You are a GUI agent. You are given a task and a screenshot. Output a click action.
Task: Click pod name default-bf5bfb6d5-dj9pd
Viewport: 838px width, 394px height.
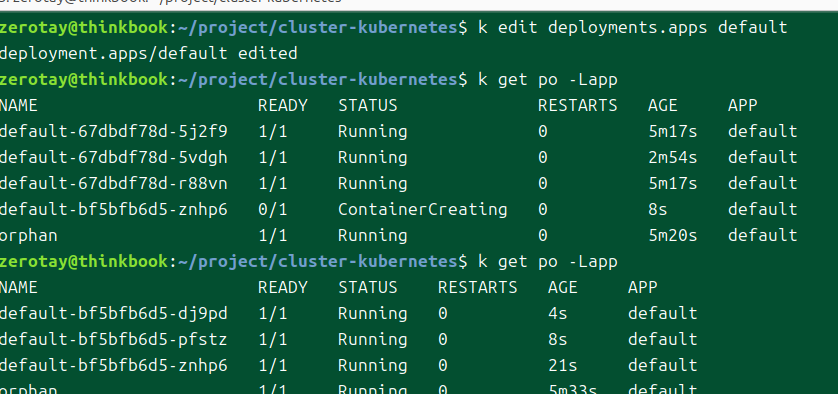pos(113,314)
